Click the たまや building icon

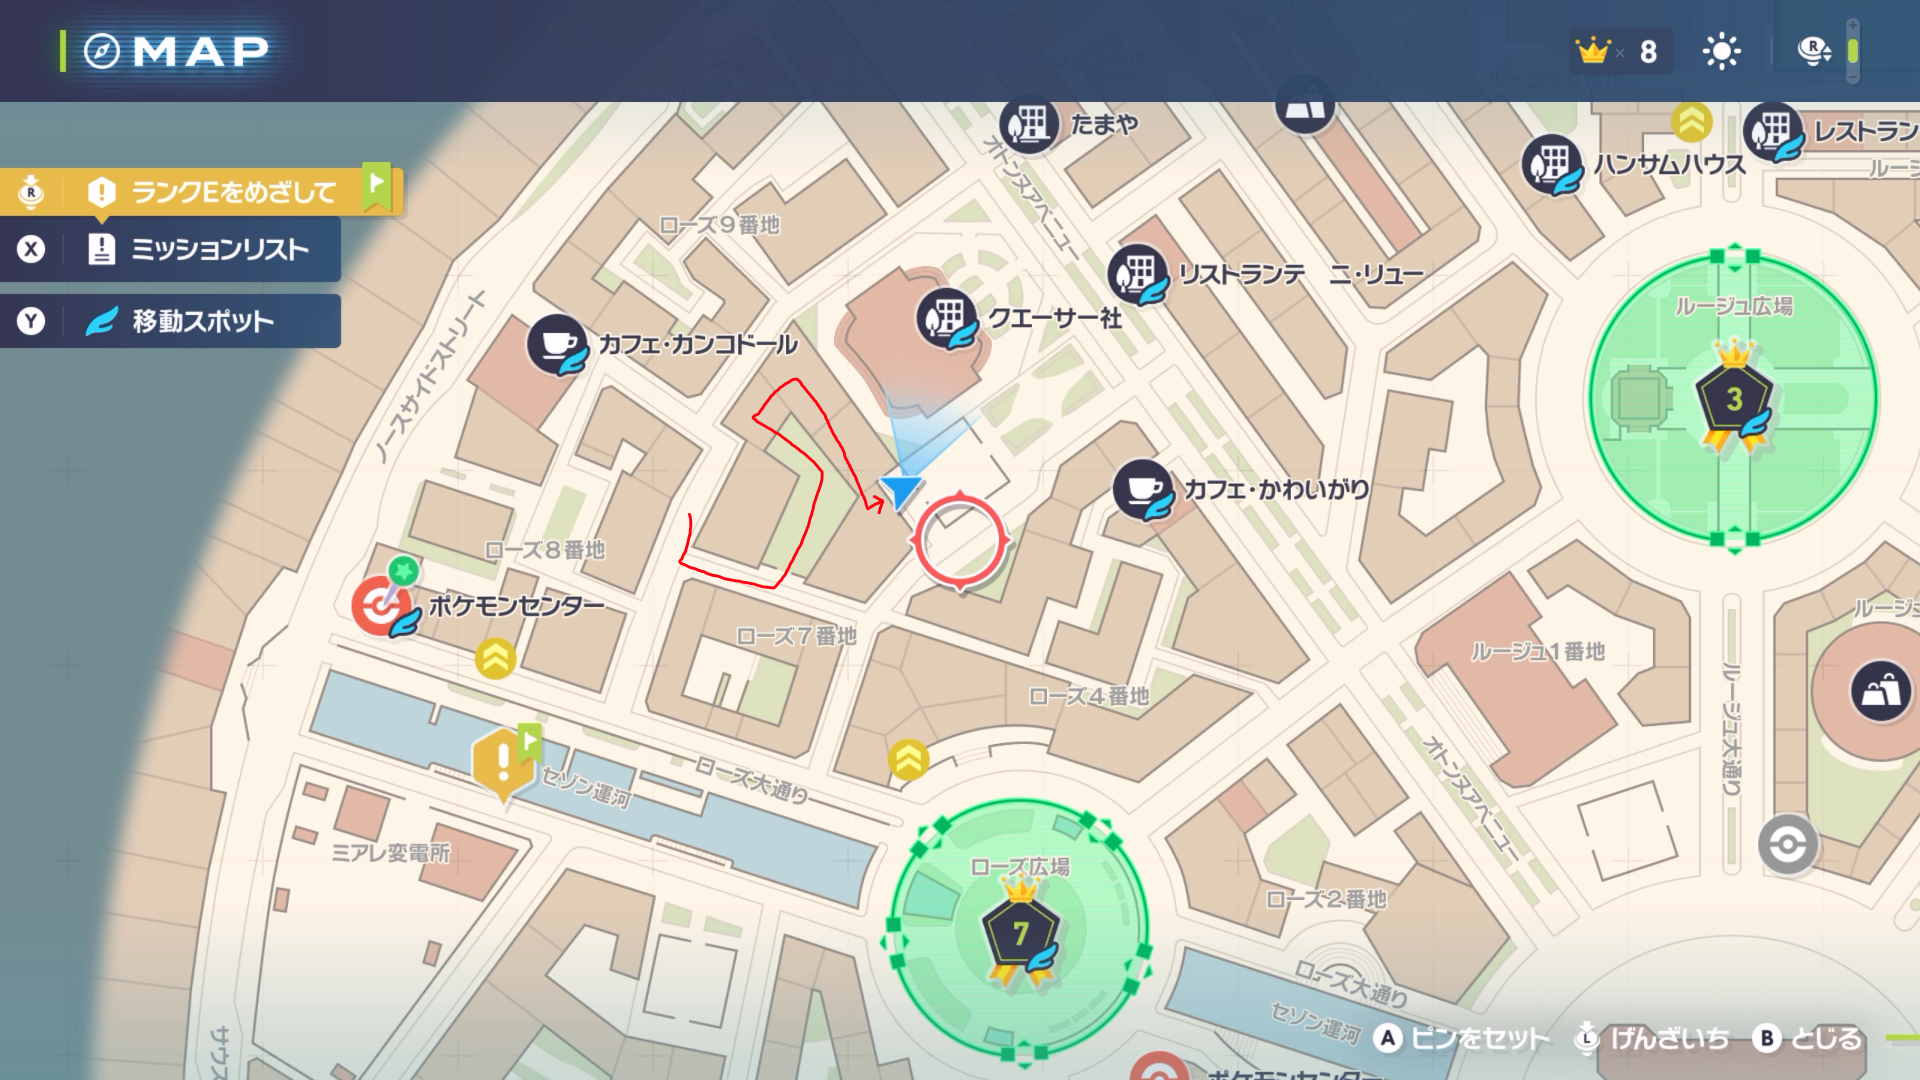(1029, 125)
